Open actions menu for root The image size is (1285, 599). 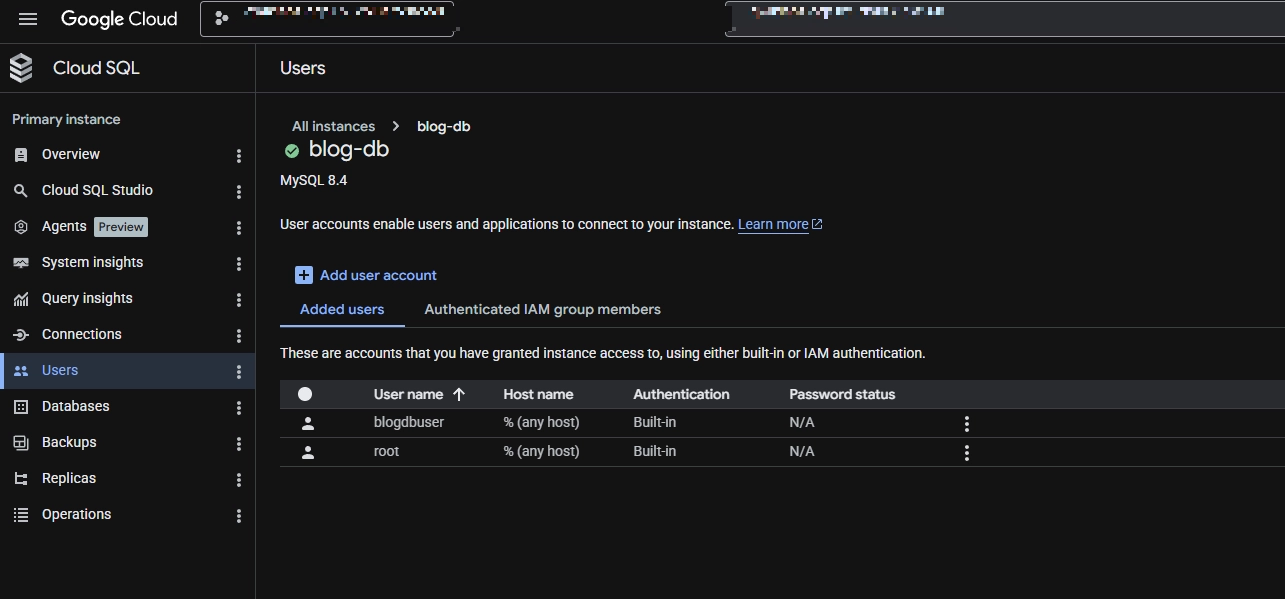(966, 452)
